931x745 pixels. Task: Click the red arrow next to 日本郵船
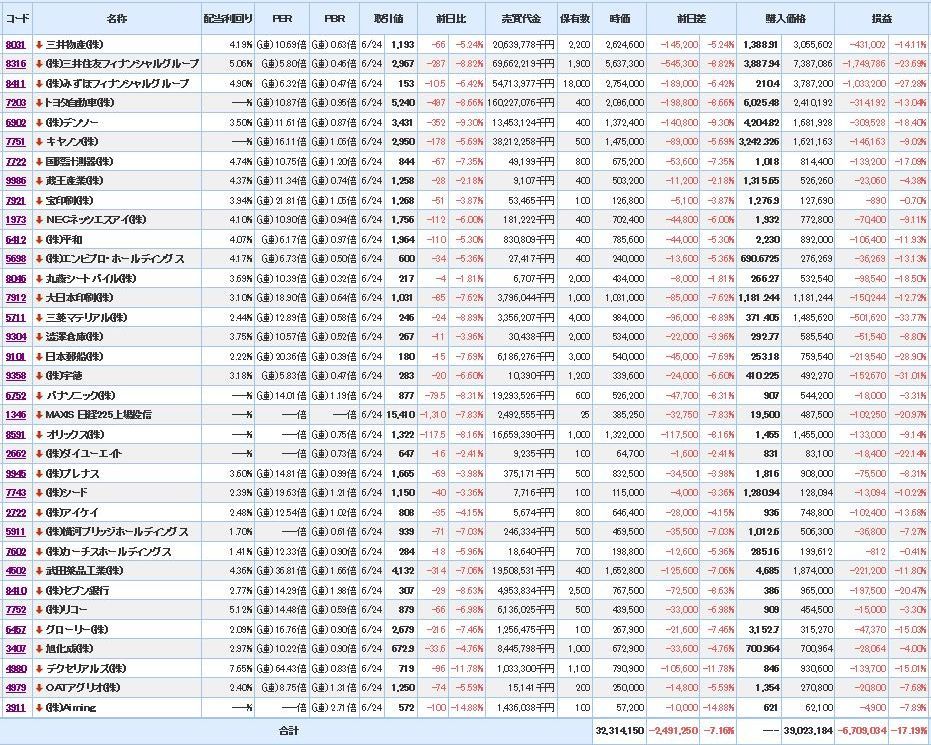38,356
